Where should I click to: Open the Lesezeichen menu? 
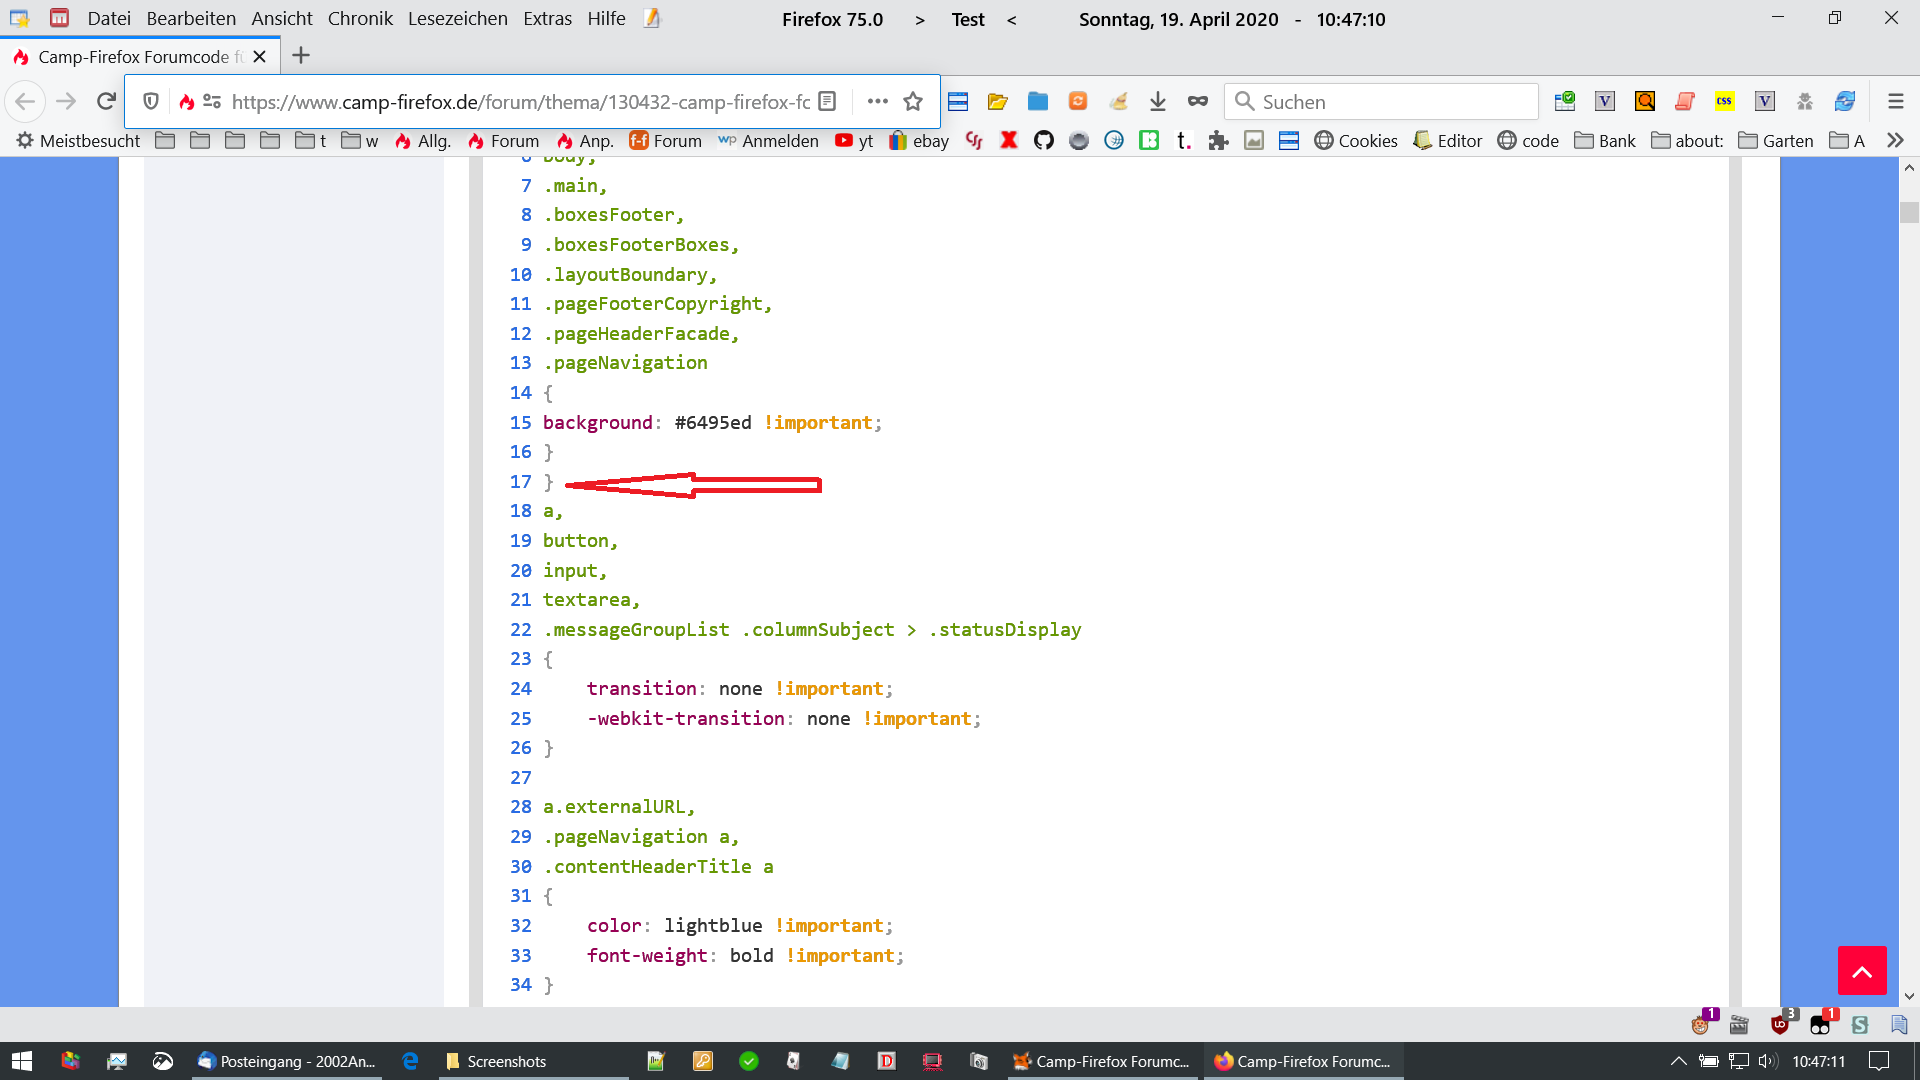(x=457, y=19)
